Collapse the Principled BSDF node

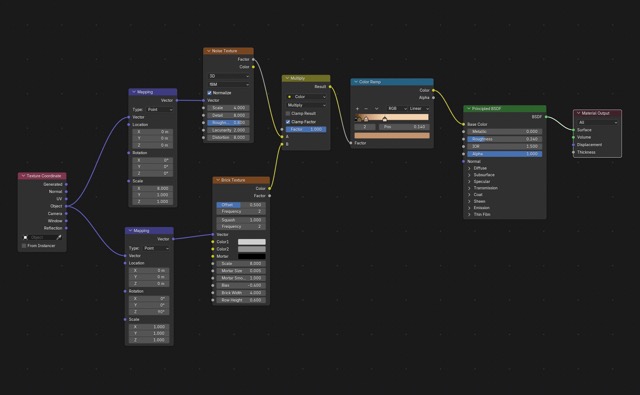click(x=469, y=109)
